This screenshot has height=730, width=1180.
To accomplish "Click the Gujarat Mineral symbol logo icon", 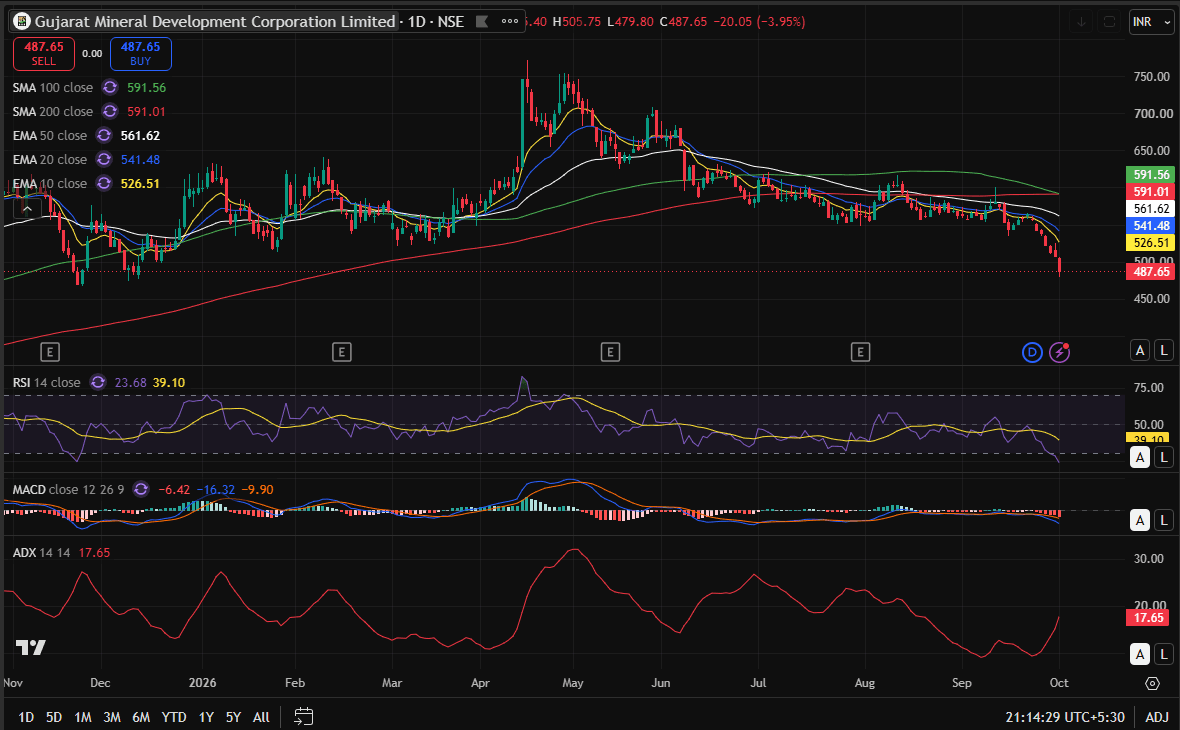I will (23, 22).
